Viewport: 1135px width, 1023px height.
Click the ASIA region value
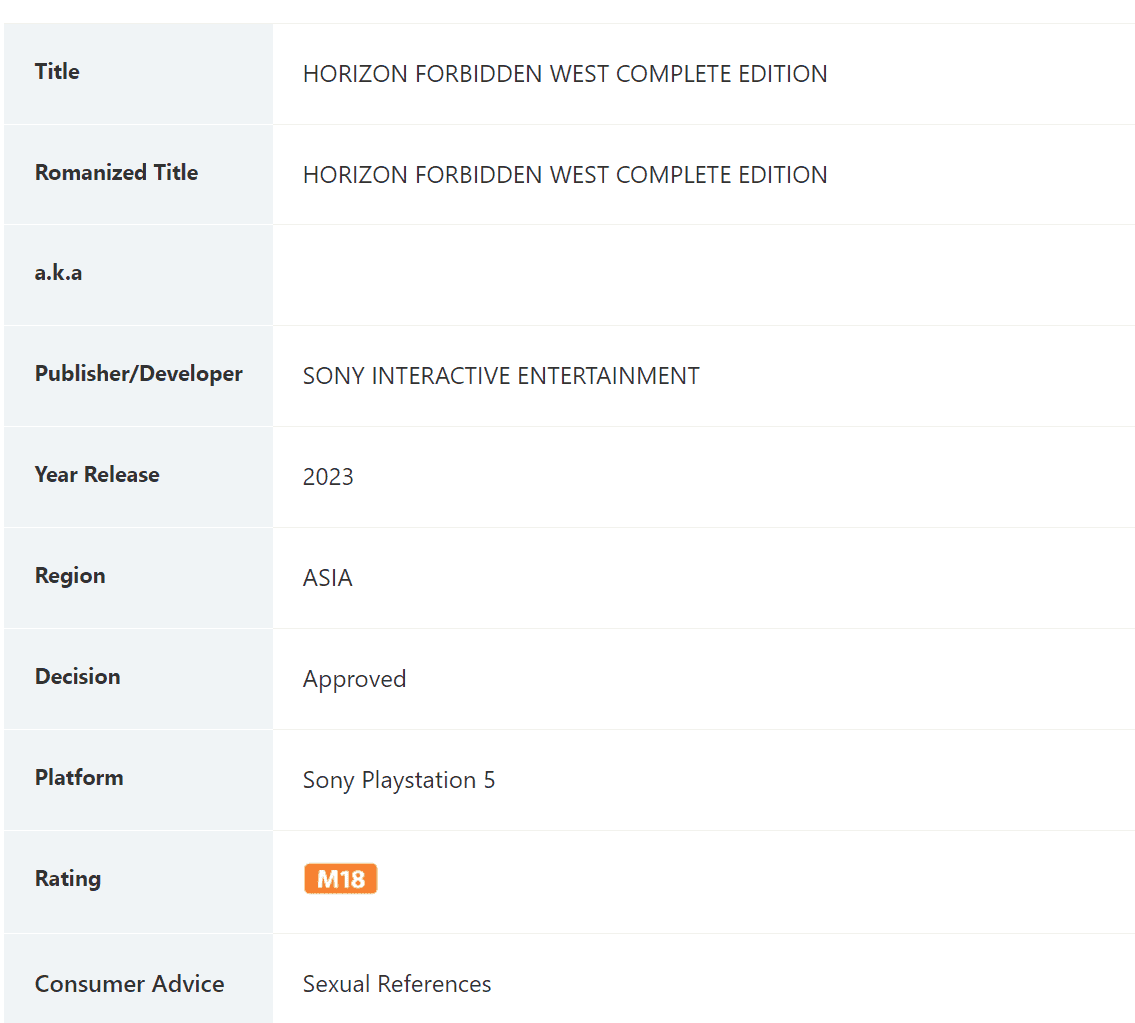coord(327,578)
